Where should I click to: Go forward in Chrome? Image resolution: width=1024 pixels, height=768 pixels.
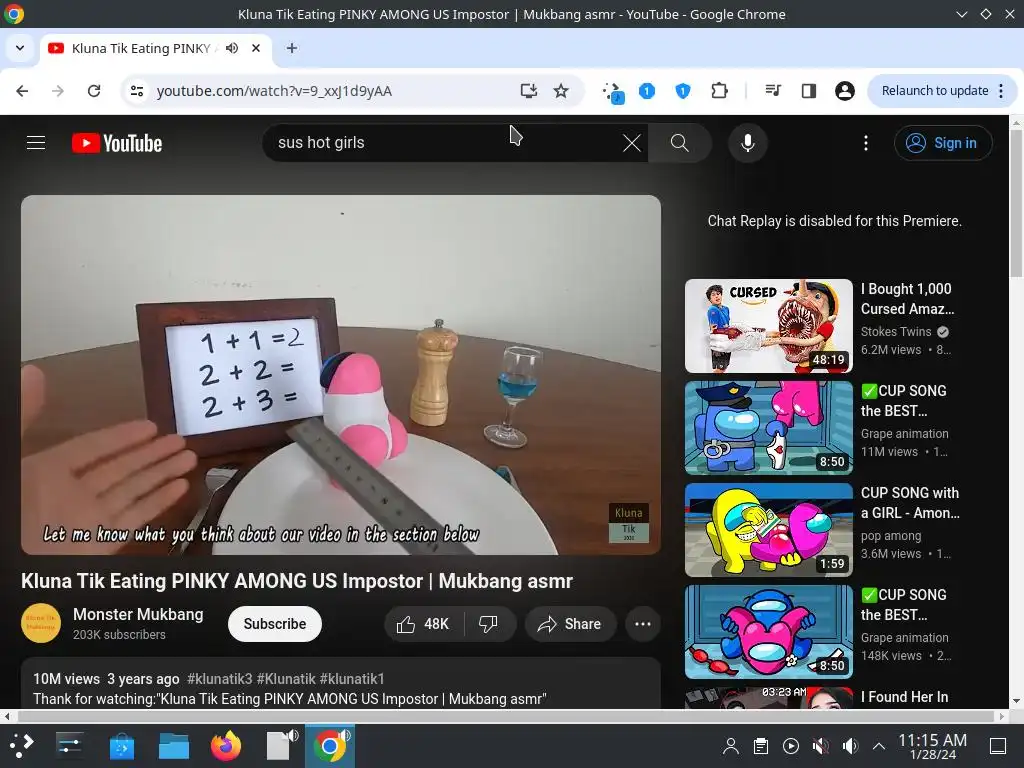coord(58,91)
